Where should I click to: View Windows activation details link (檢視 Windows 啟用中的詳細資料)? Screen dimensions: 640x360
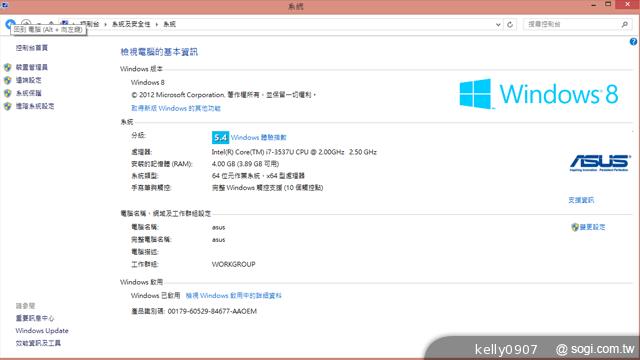click(x=233, y=296)
